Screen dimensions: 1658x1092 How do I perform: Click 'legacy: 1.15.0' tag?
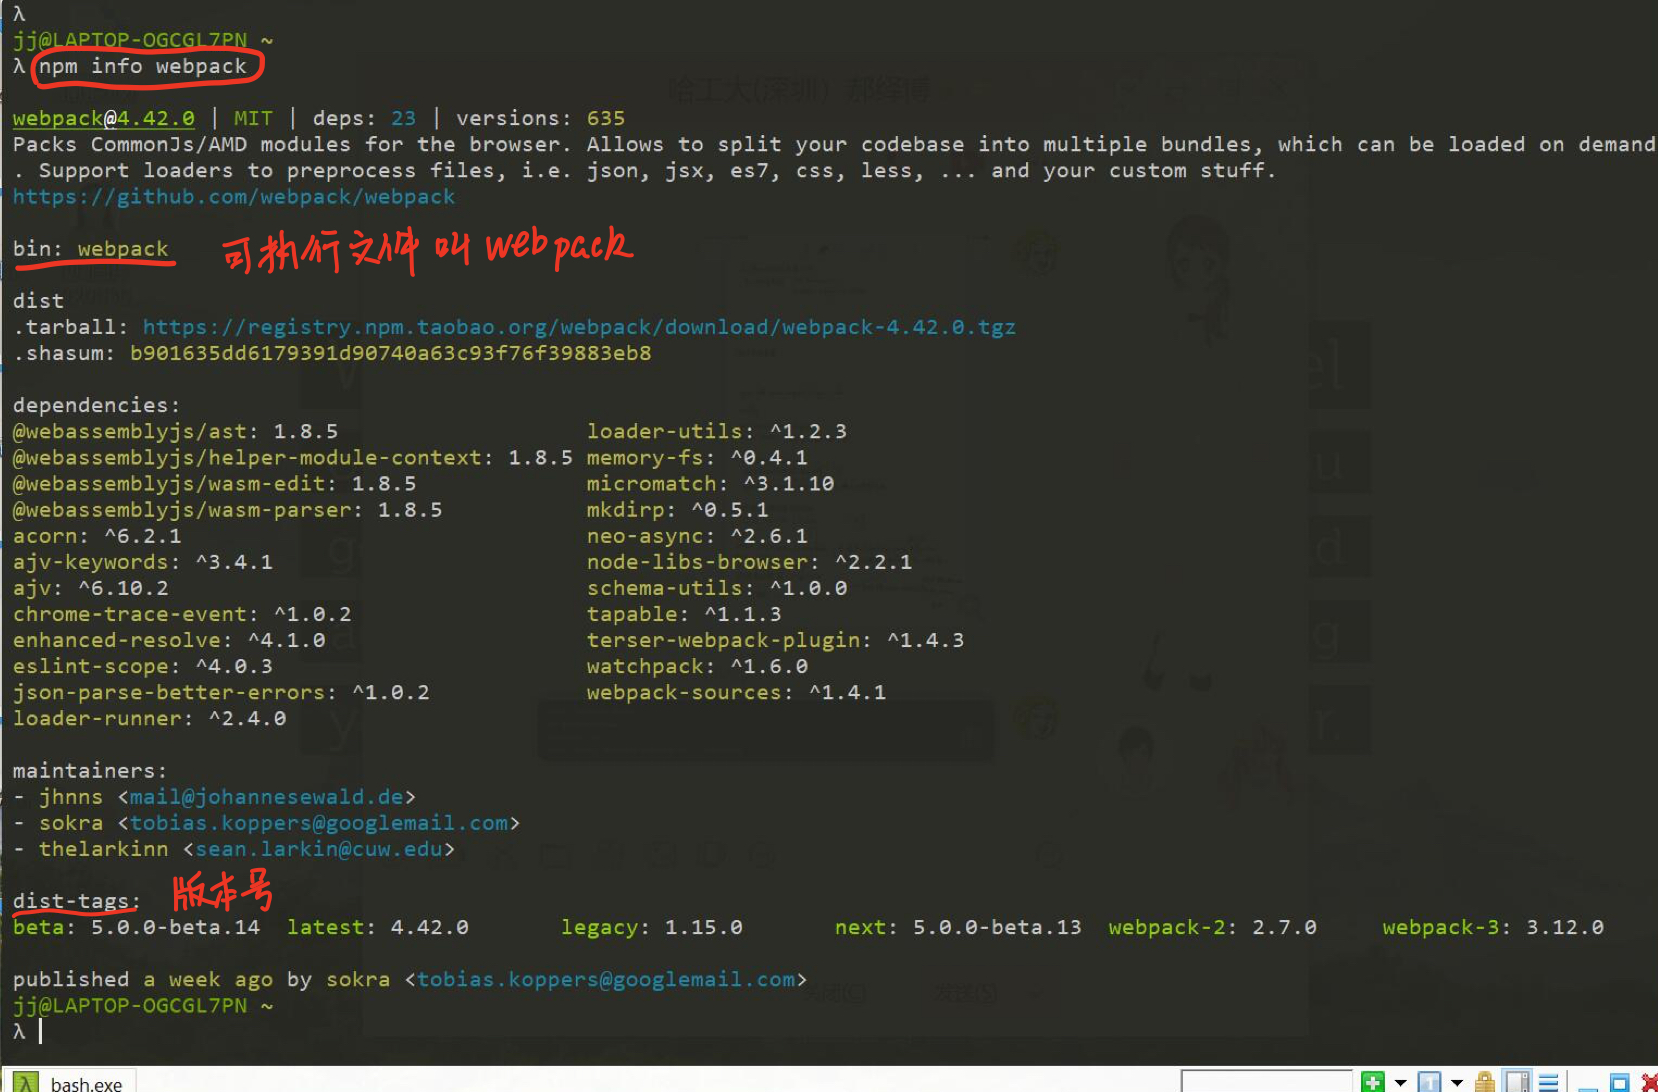click(x=652, y=927)
